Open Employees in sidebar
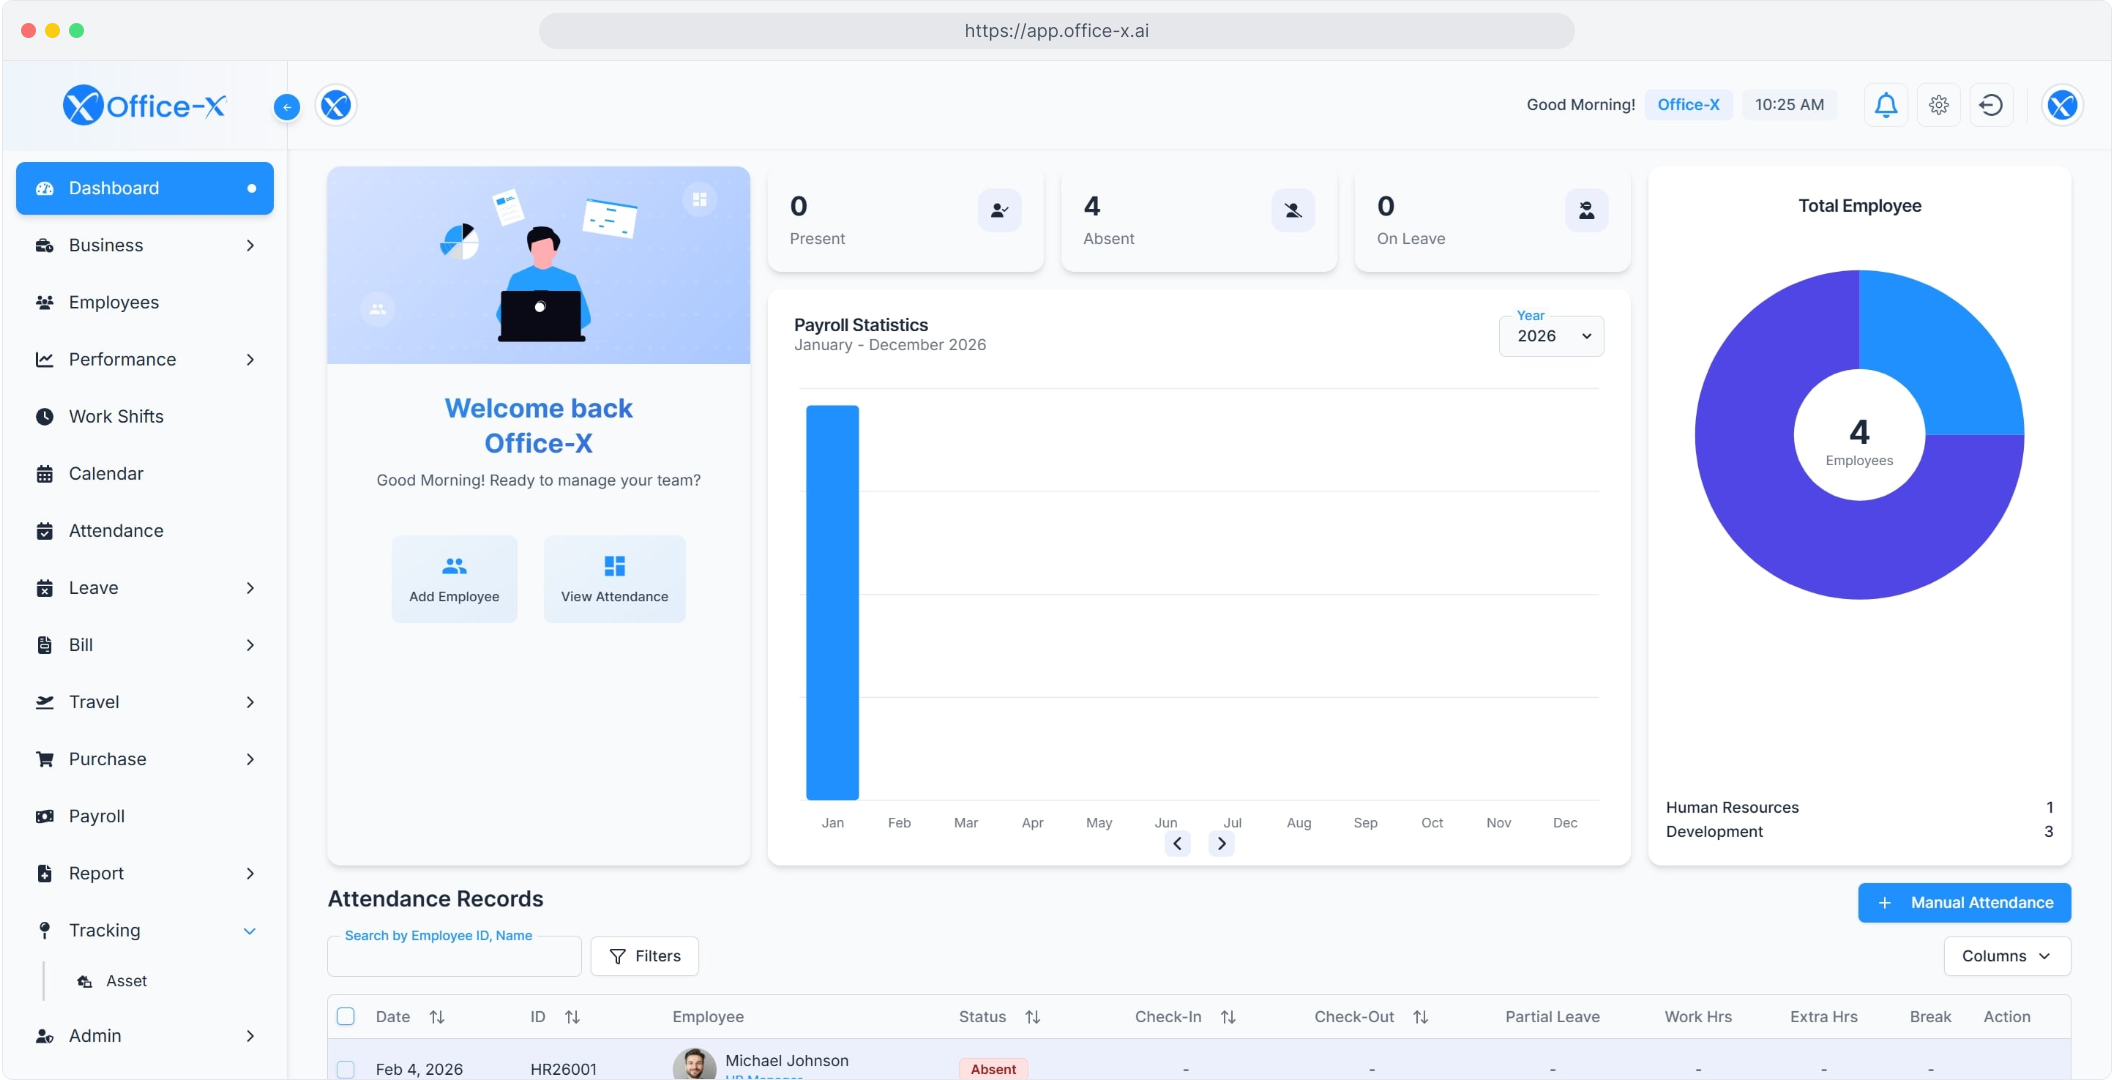The width and height of the screenshot is (2114, 1080). (x=114, y=302)
